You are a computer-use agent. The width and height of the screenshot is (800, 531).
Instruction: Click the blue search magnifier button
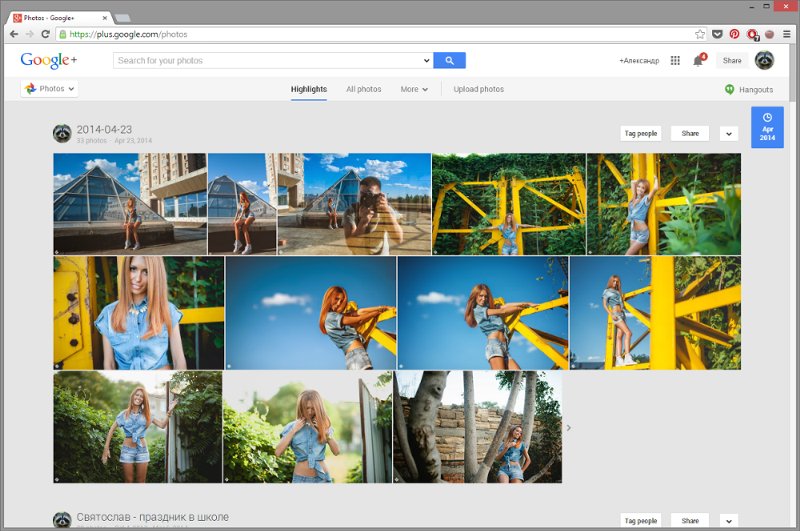click(449, 60)
